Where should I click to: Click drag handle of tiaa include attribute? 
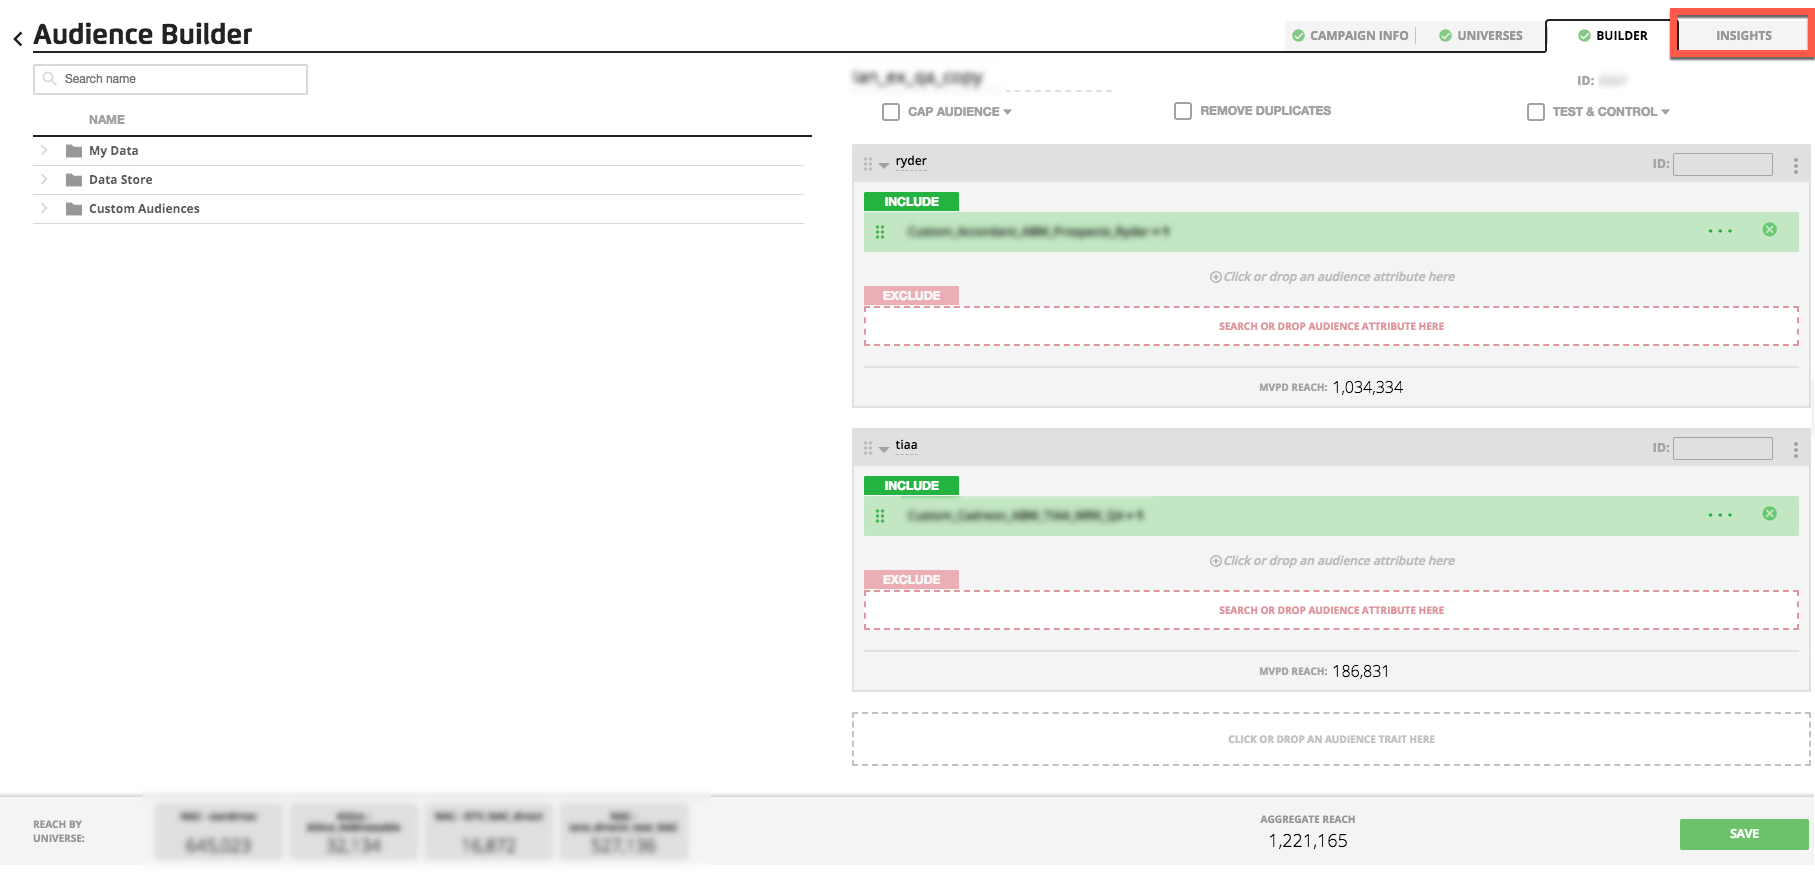tap(880, 516)
